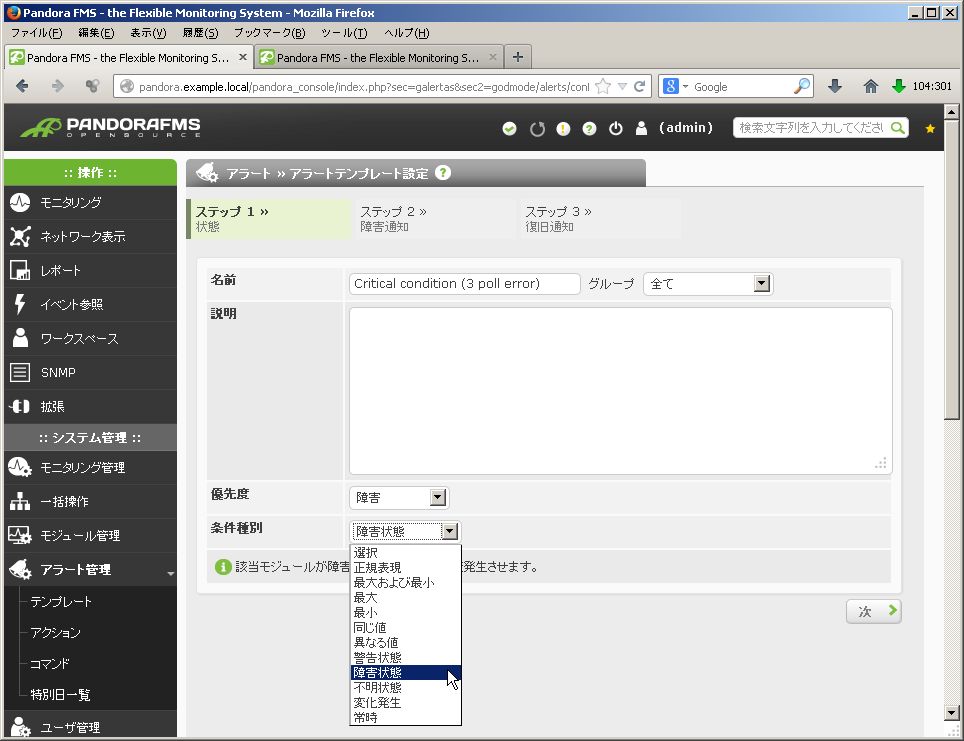The height and width of the screenshot is (741, 964).
Task: Choose 変化発生 option
Action: 405,702
